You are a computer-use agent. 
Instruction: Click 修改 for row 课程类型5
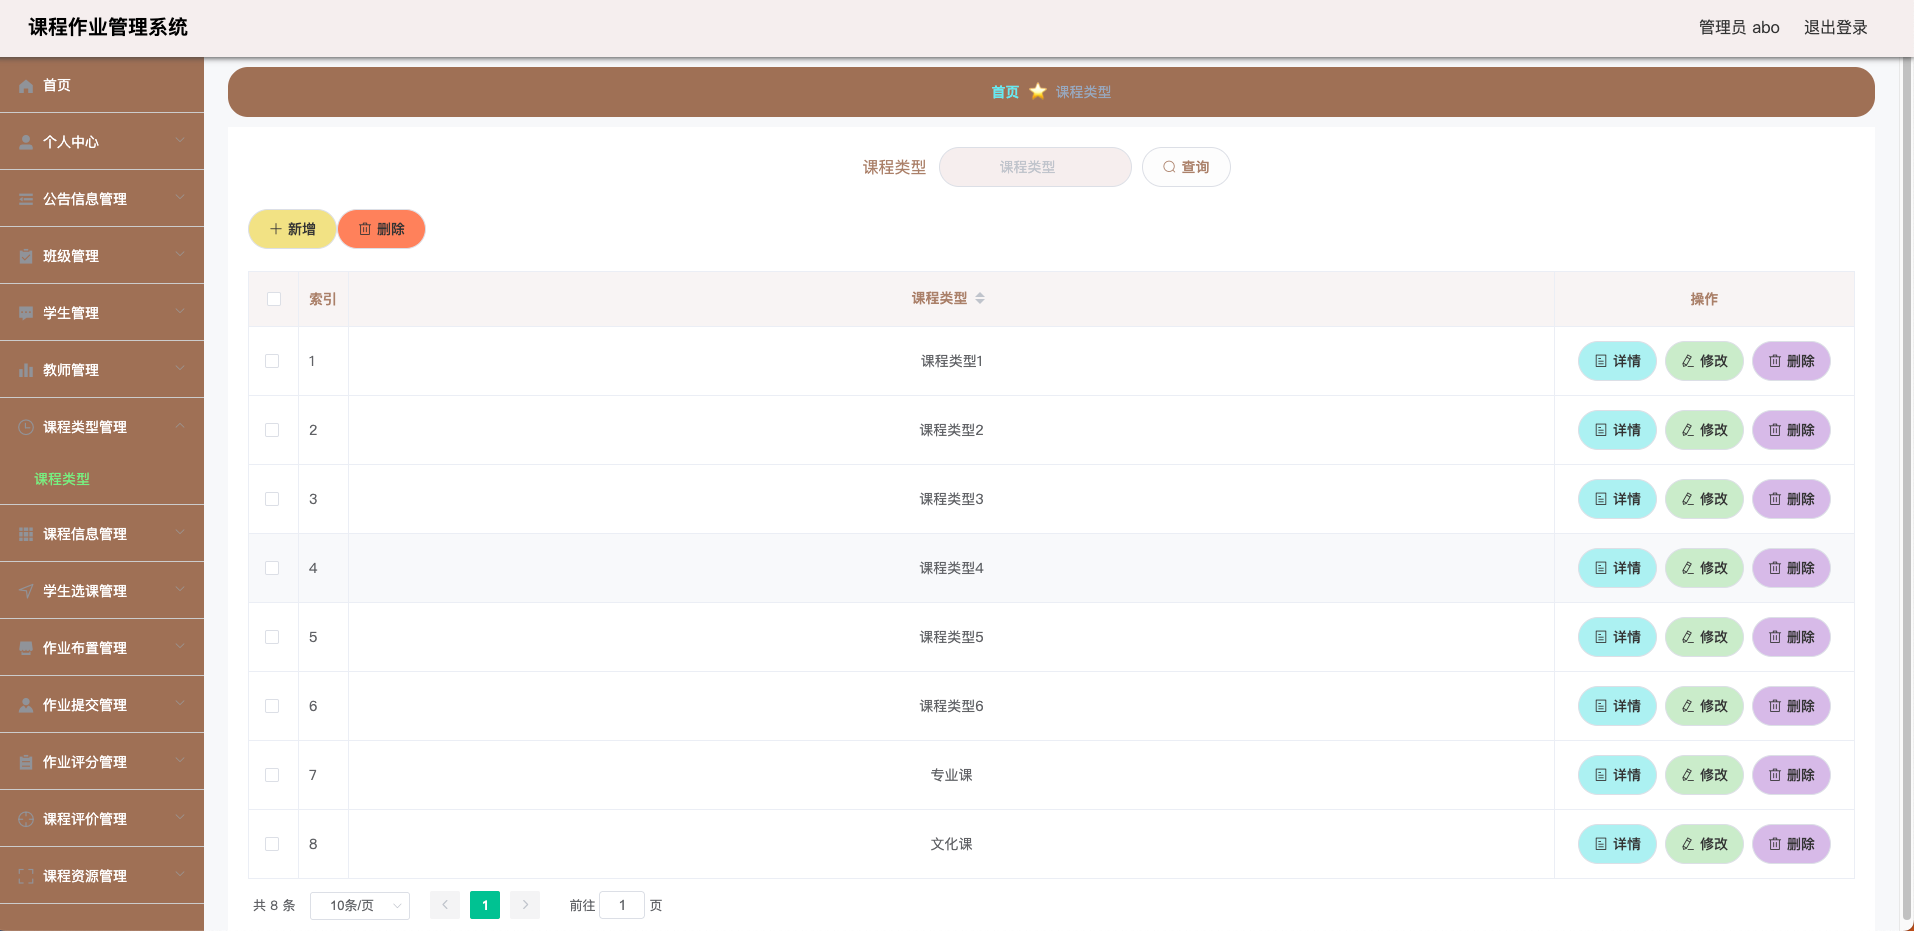(1704, 637)
